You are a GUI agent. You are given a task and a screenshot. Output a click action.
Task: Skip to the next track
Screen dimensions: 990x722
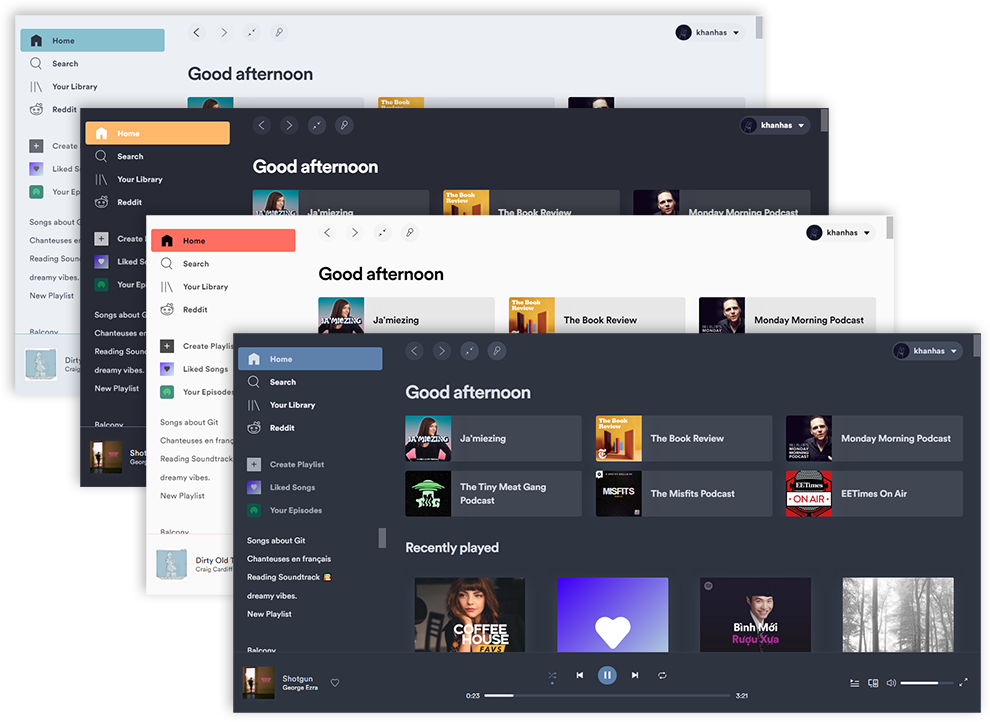pyautogui.click(x=635, y=675)
